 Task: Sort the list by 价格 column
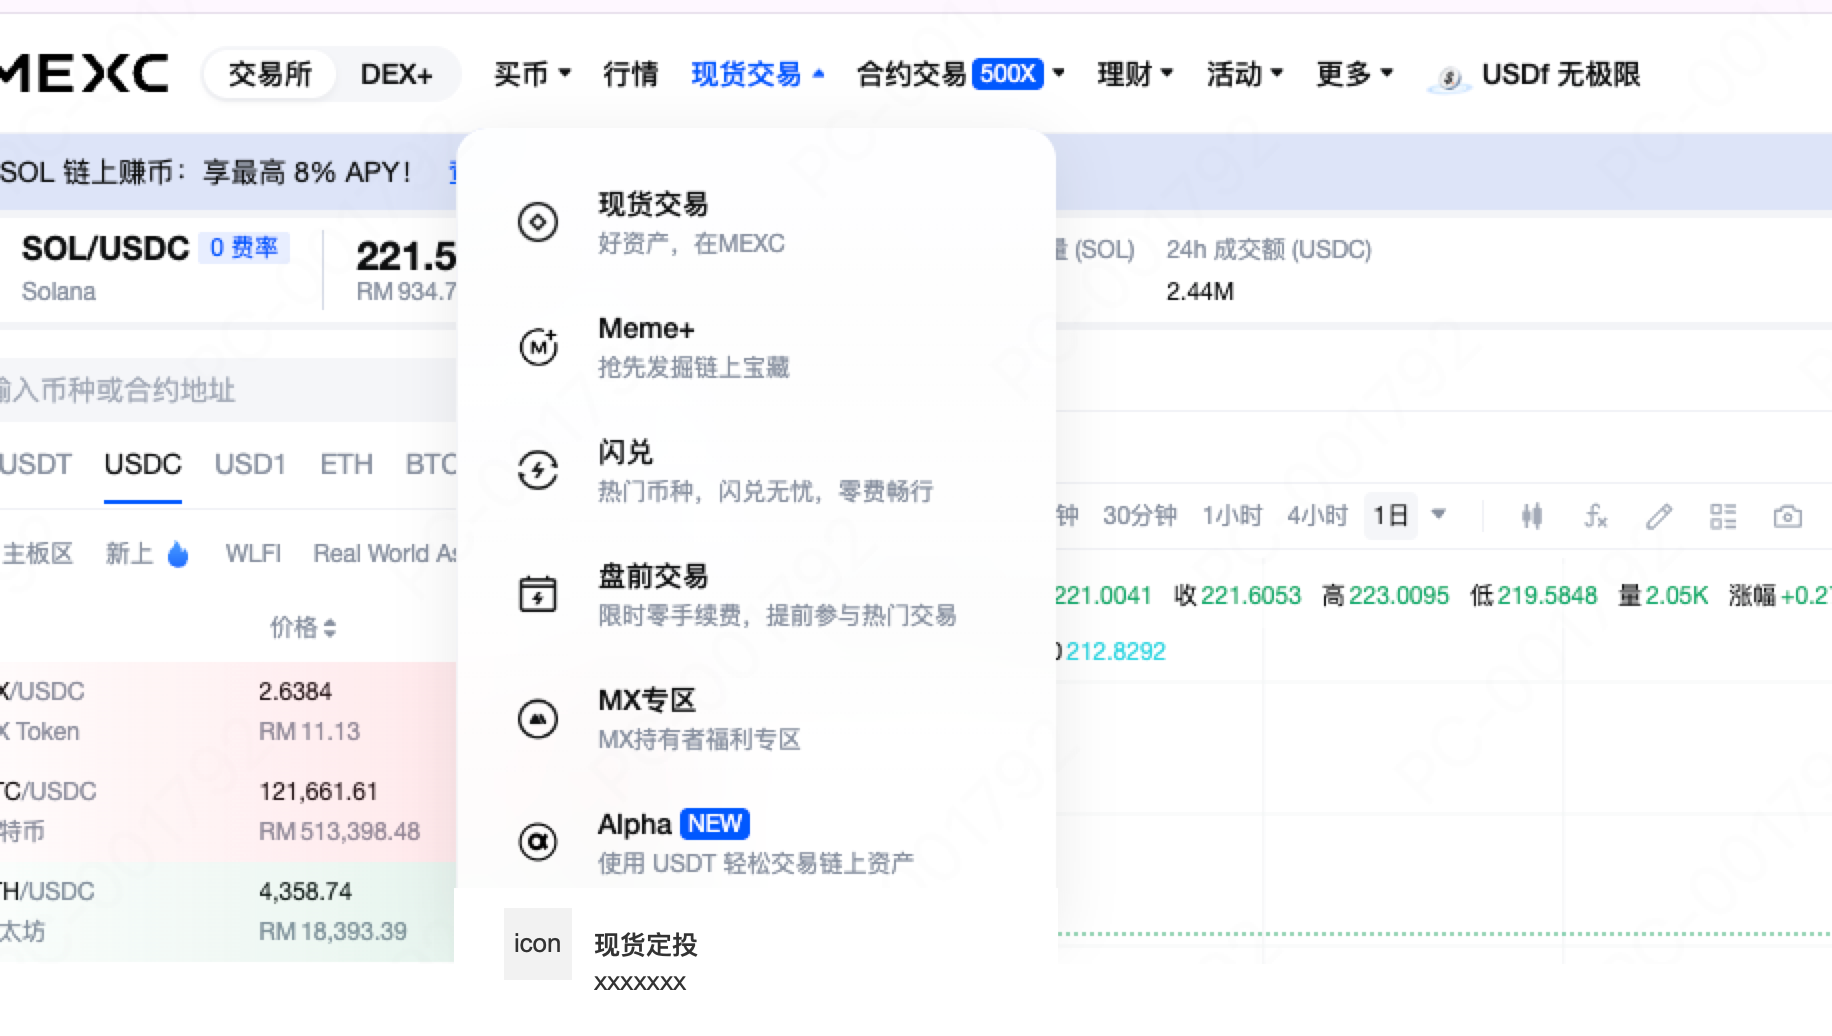[x=303, y=627]
